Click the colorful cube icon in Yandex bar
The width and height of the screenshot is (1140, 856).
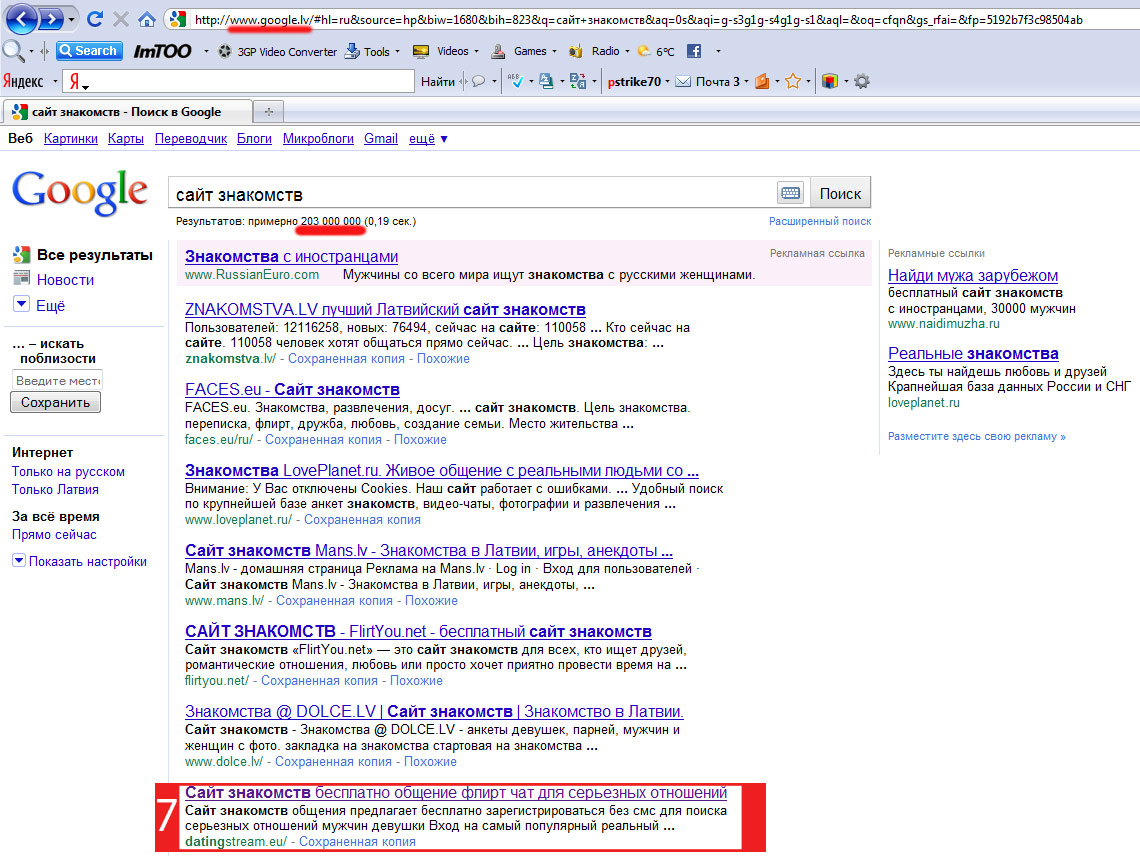(x=830, y=81)
